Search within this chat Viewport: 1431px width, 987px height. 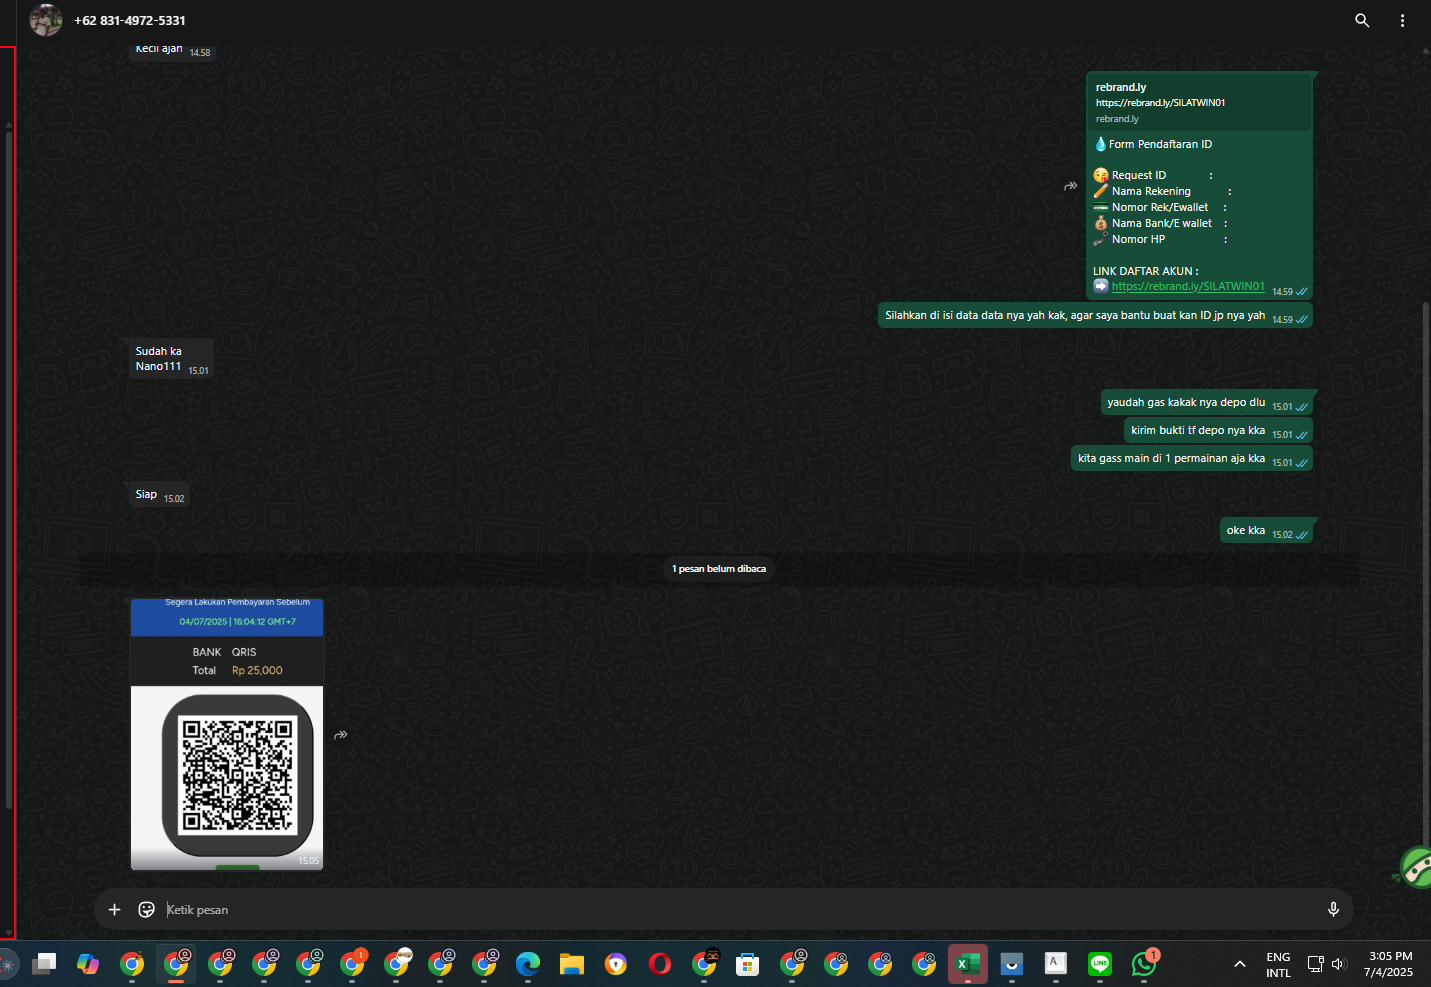pos(1362,20)
